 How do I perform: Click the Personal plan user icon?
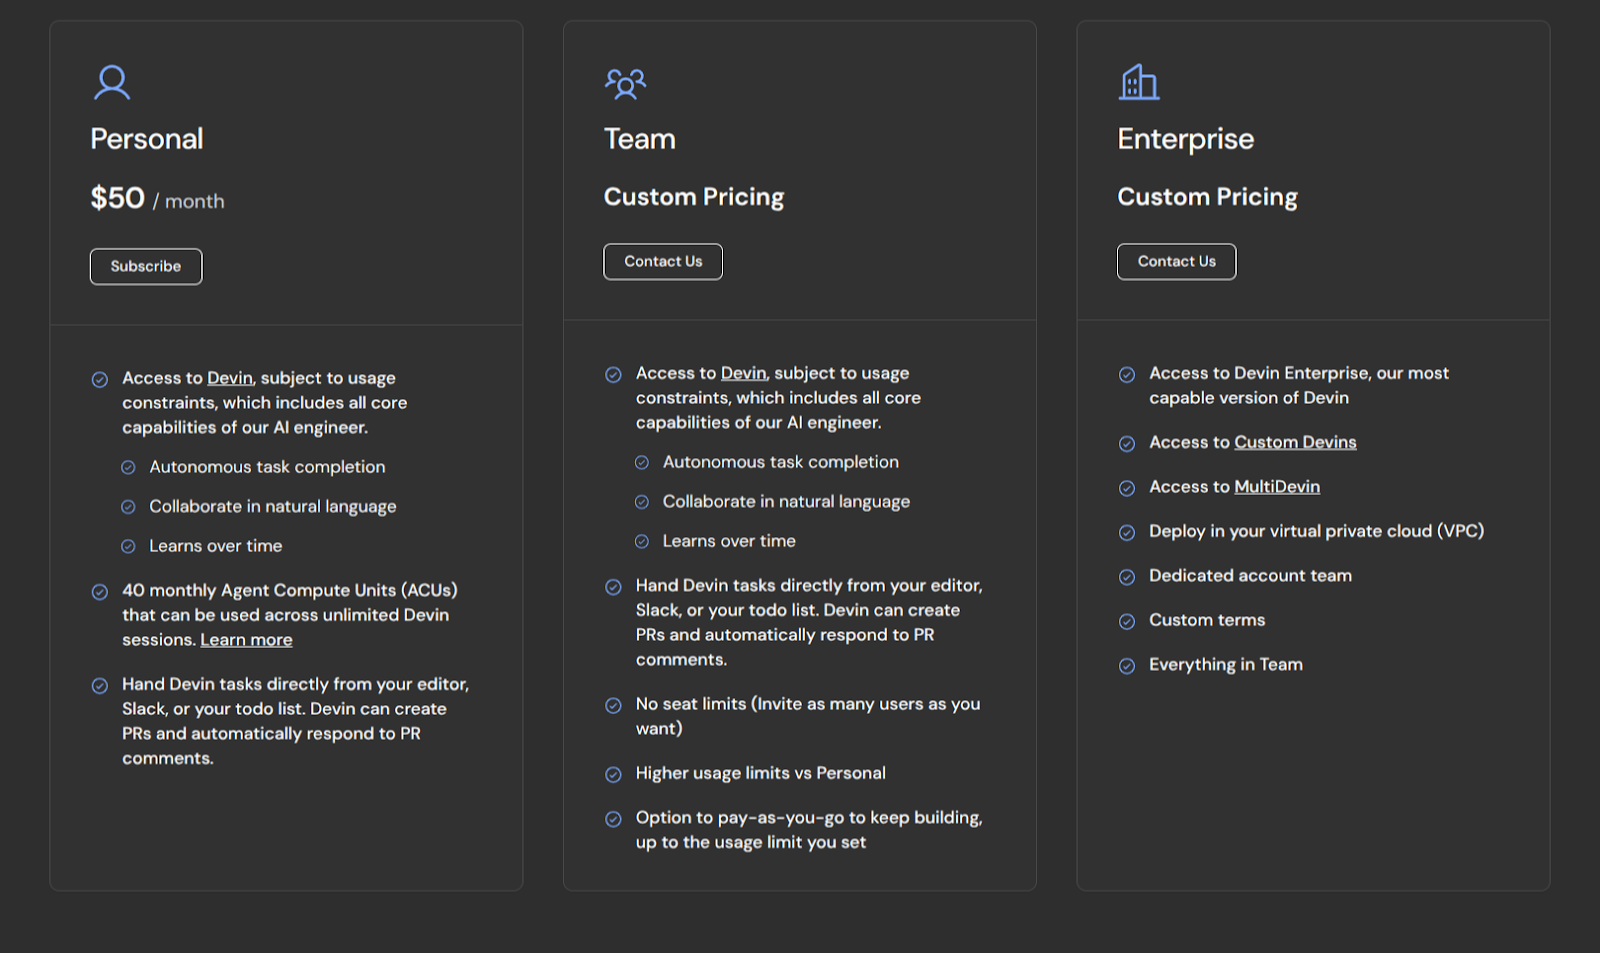112,83
